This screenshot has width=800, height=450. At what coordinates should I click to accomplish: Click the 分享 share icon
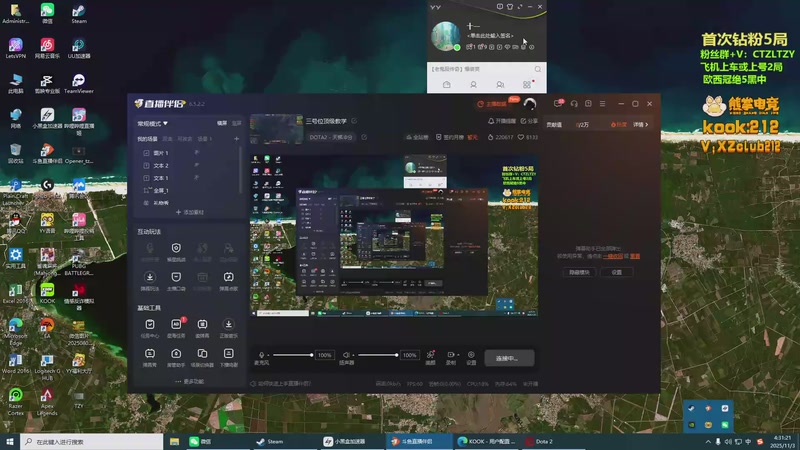(529, 121)
